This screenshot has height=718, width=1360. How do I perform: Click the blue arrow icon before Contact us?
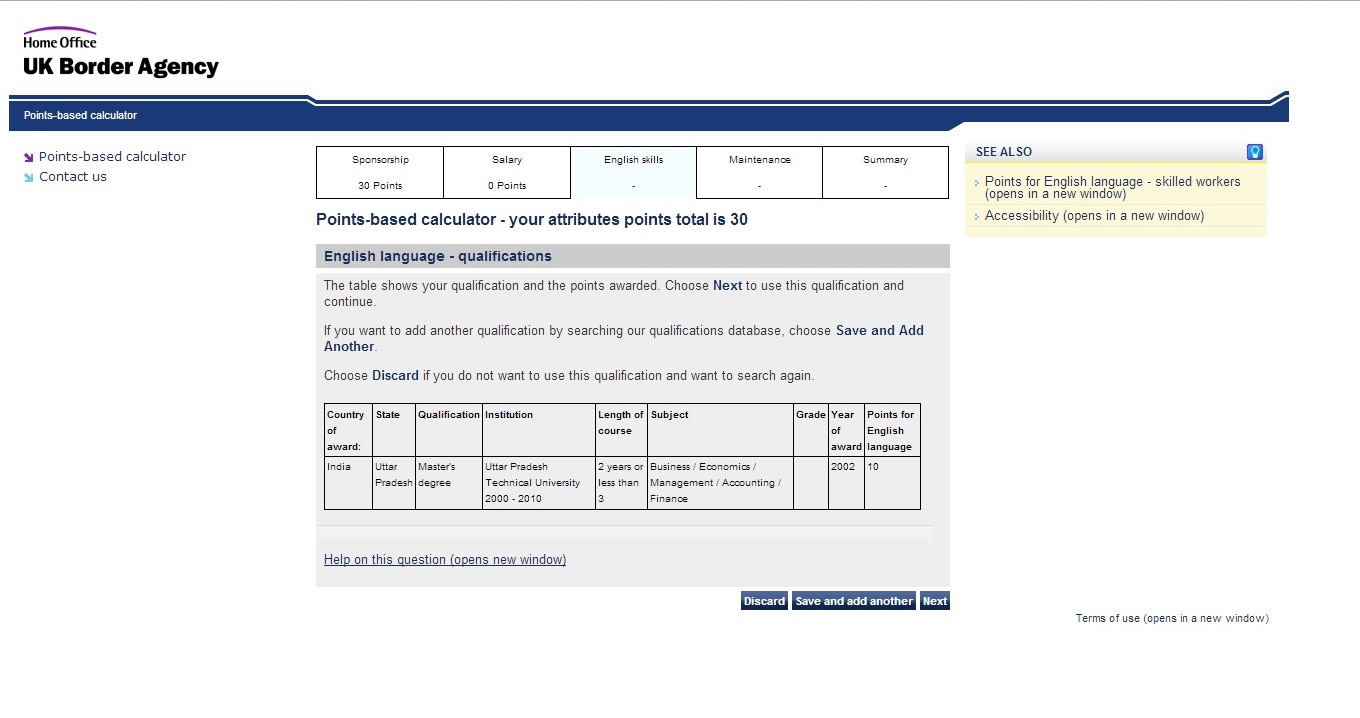pos(29,176)
